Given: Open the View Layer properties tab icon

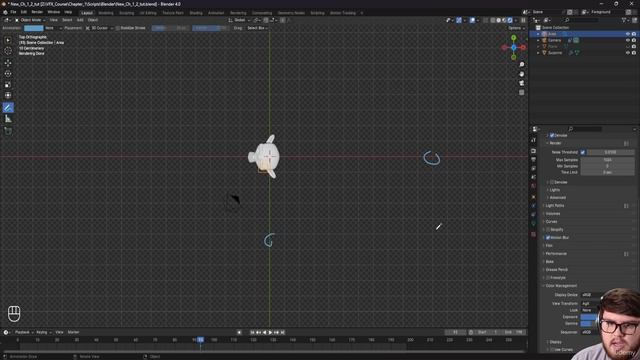Looking at the screenshot, I should [x=533, y=168].
